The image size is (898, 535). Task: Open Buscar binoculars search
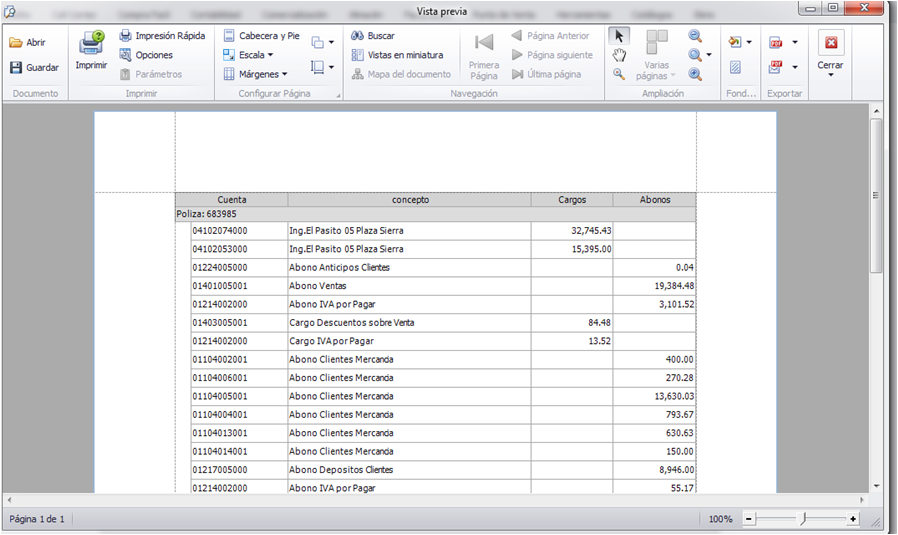tap(373, 36)
